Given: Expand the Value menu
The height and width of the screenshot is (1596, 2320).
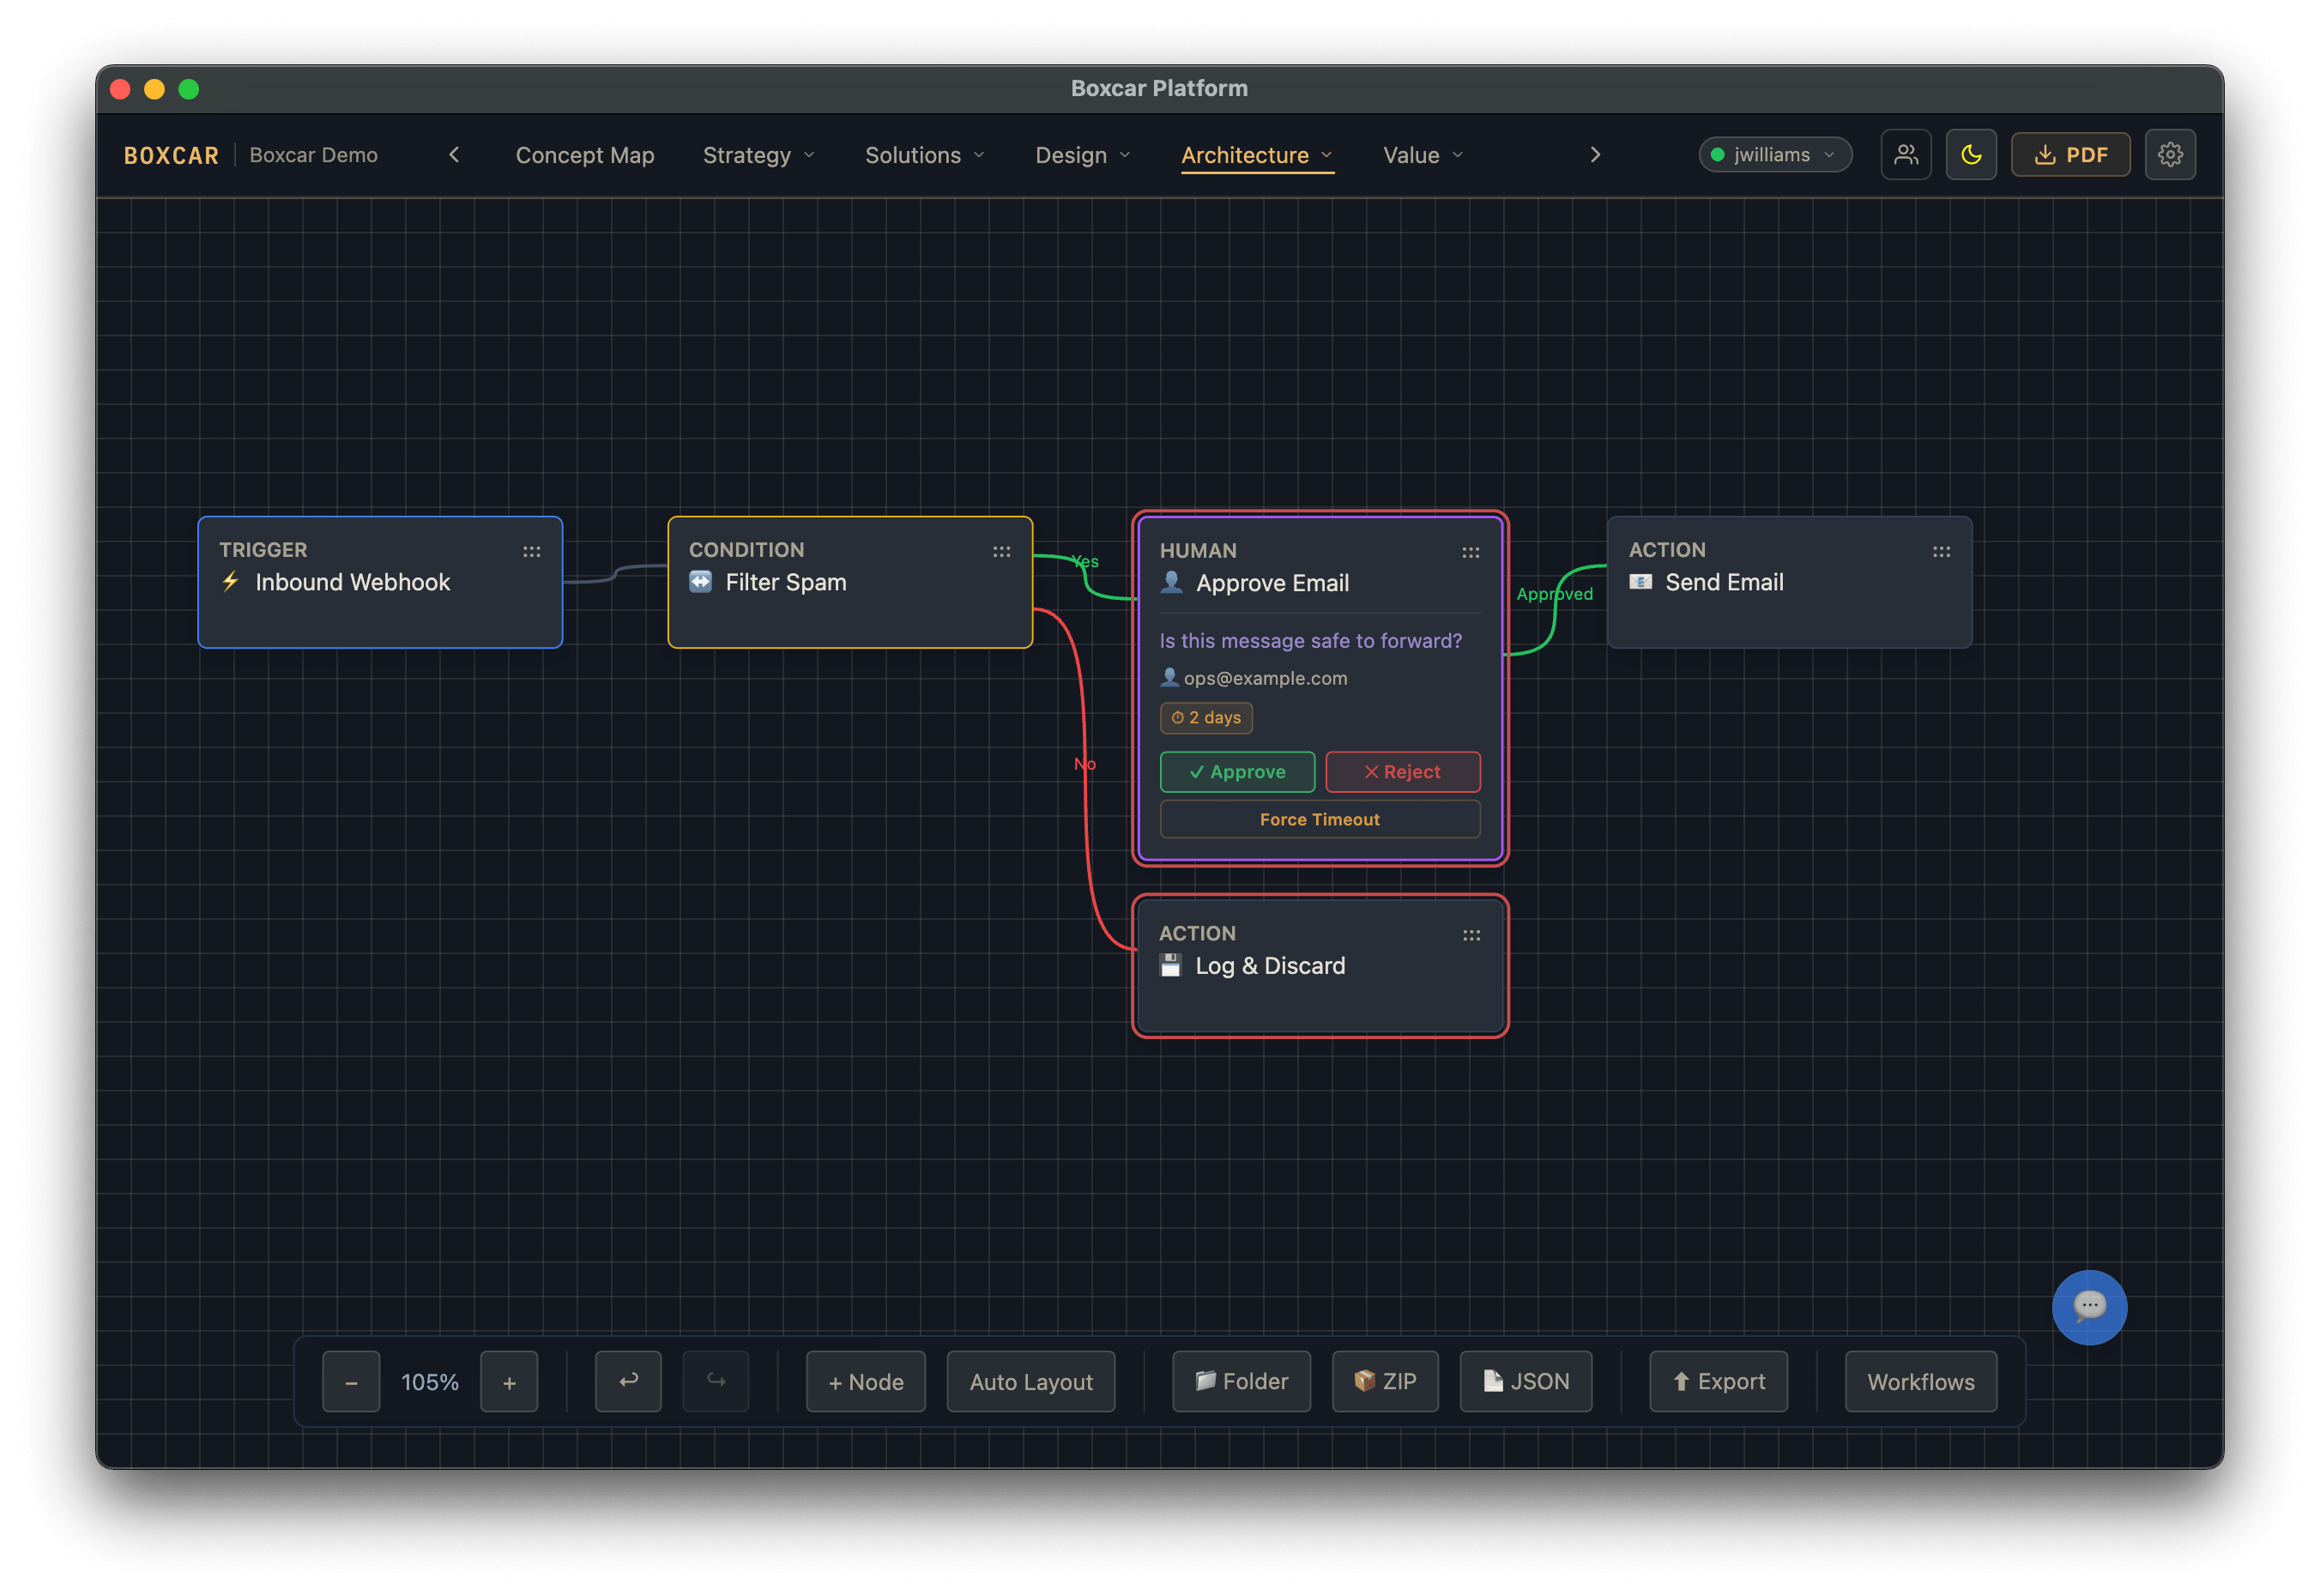Looking at the screenshot, I should [x=1423, y=155].
